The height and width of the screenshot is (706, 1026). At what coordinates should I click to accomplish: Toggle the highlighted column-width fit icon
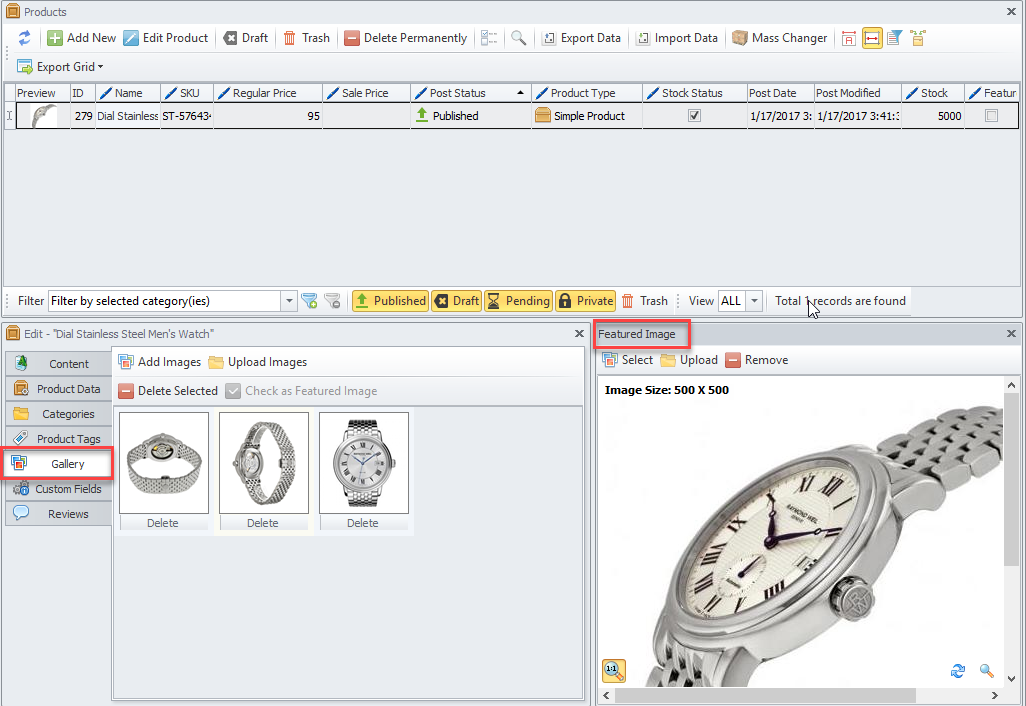pyautogui.click(x=872, y=39)
